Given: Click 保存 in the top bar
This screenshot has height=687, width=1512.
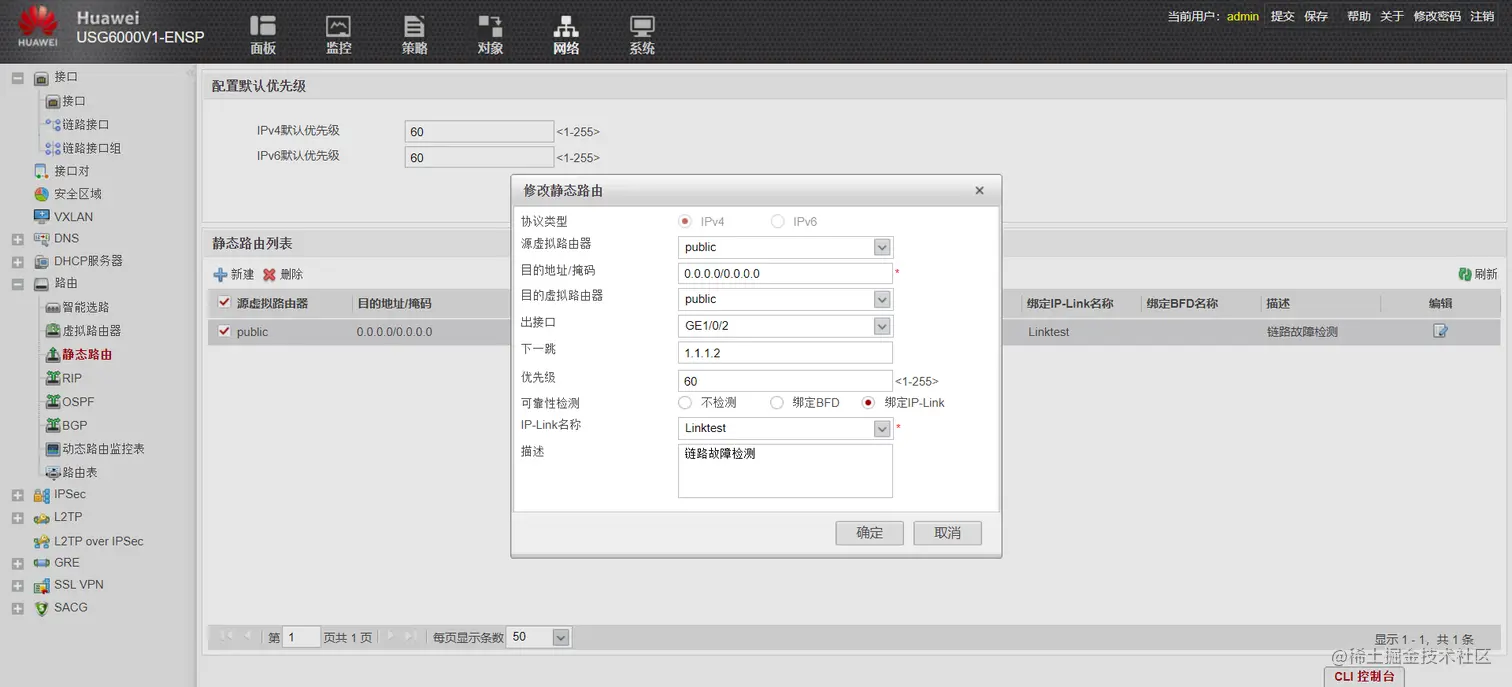Looking at the screenshot, I should [x=1316, y=16].
